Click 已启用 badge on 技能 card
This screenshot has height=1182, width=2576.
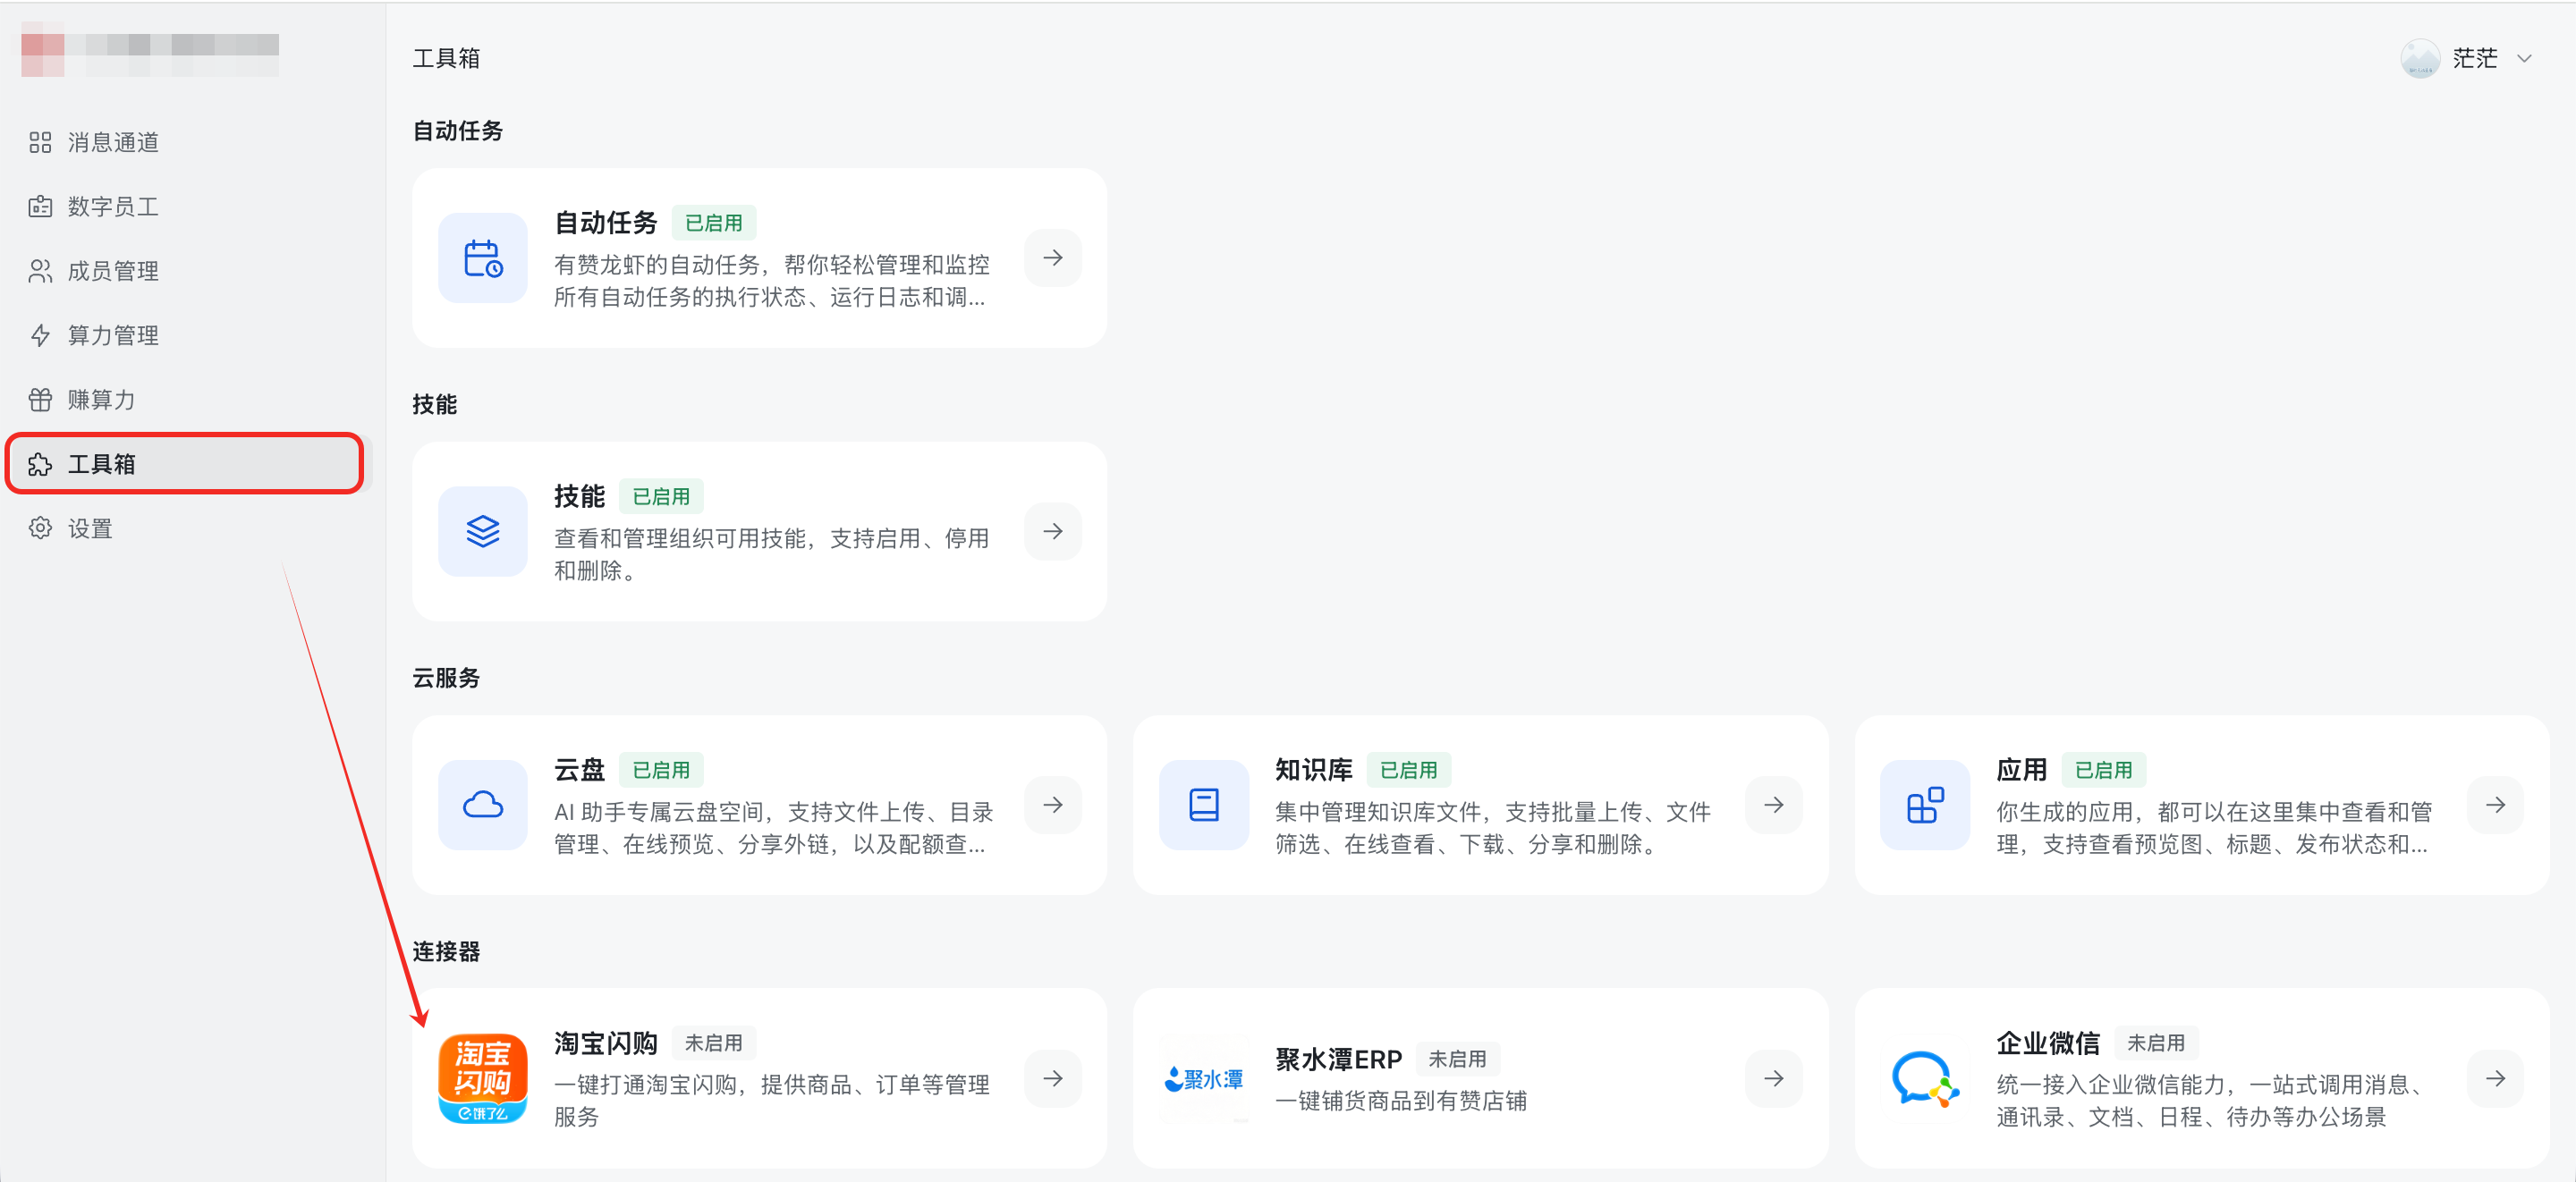(661, 496)
